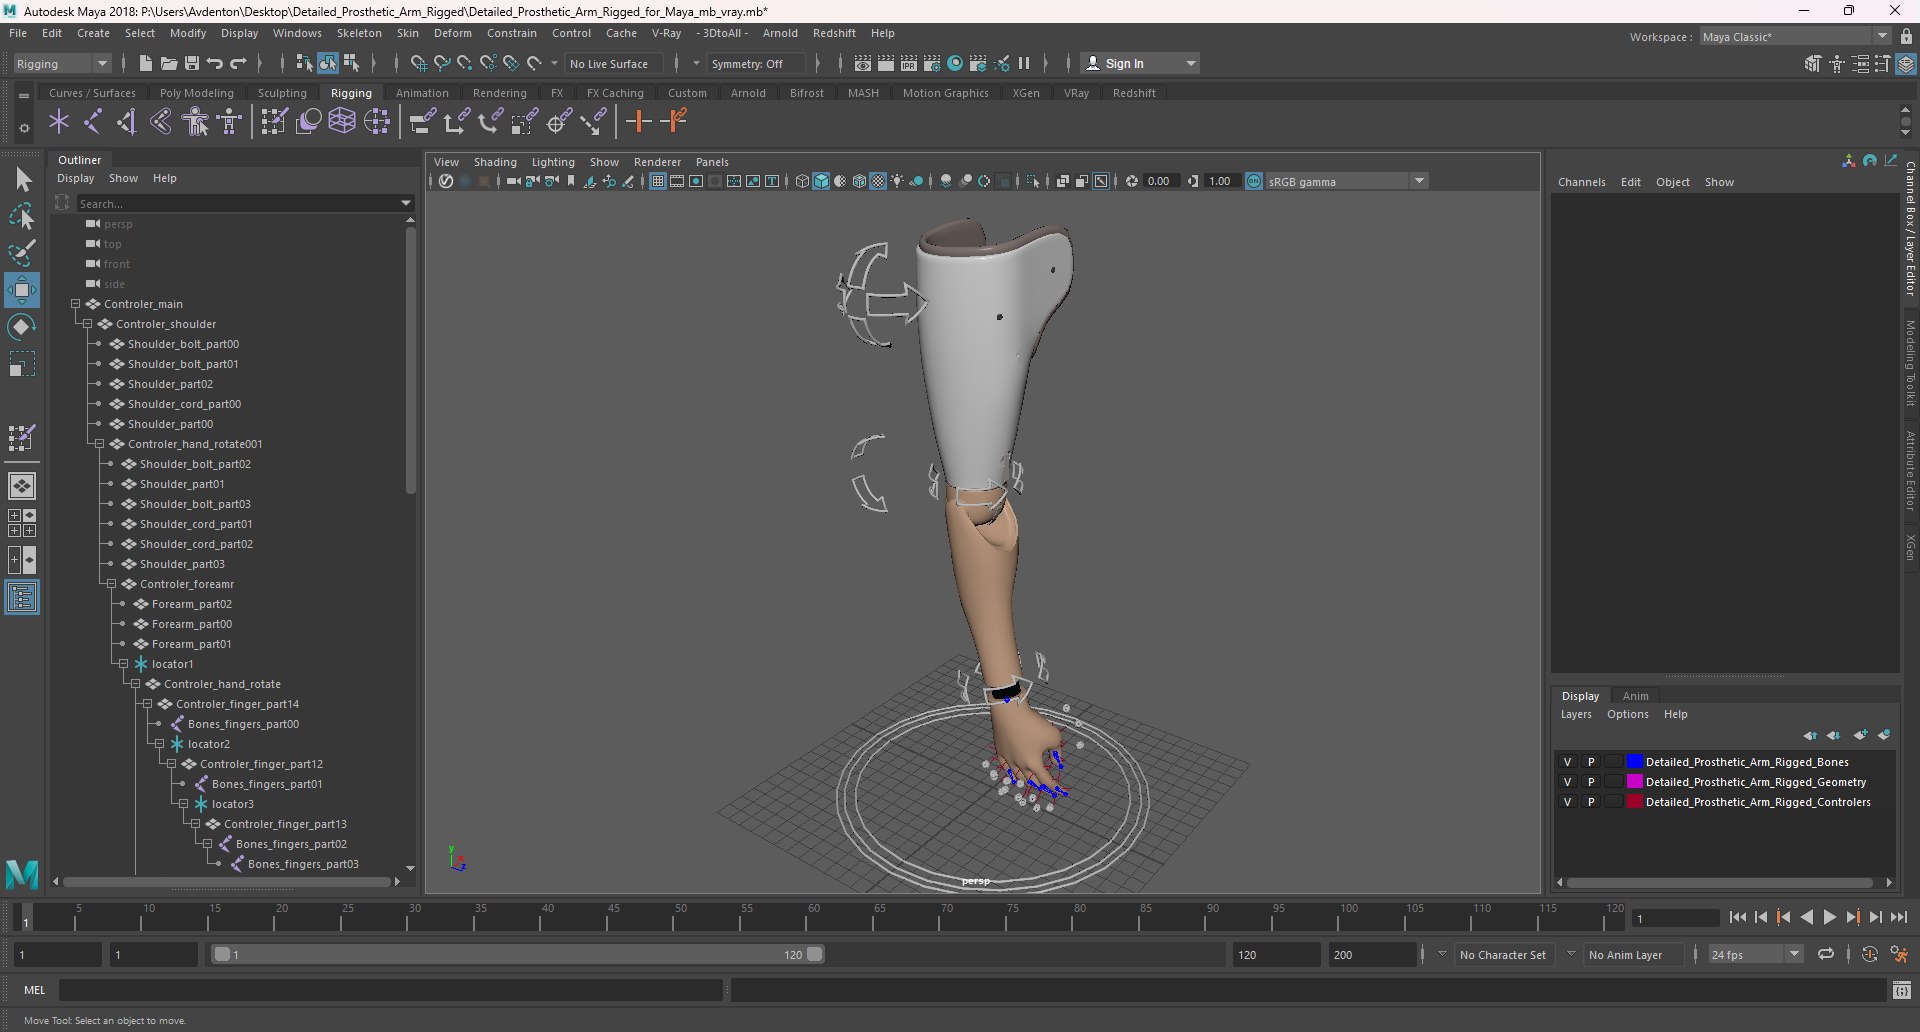Click the Sign In button
The image size is (1920, 1032).
1140,63
